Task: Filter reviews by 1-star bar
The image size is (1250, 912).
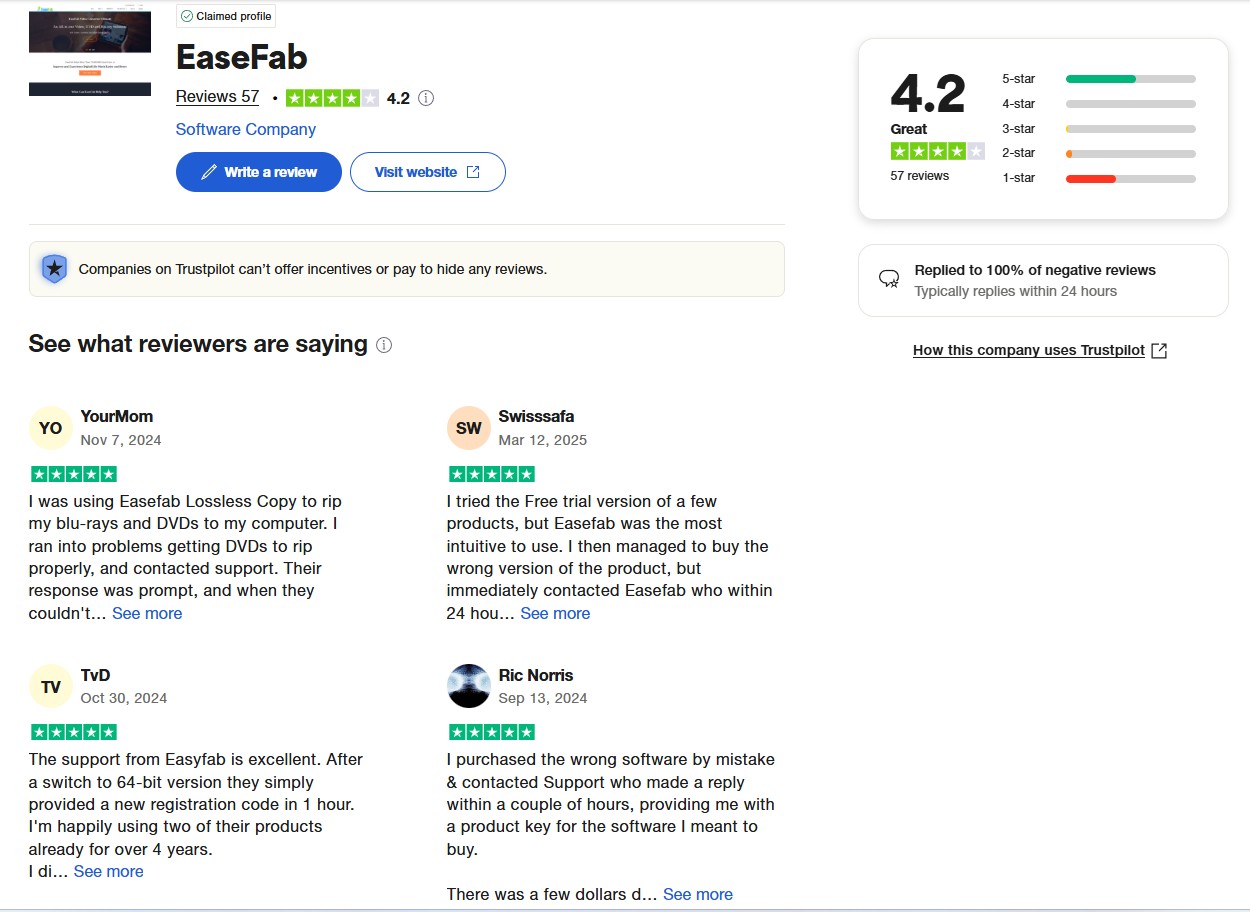Action: tap(1130, 178)
